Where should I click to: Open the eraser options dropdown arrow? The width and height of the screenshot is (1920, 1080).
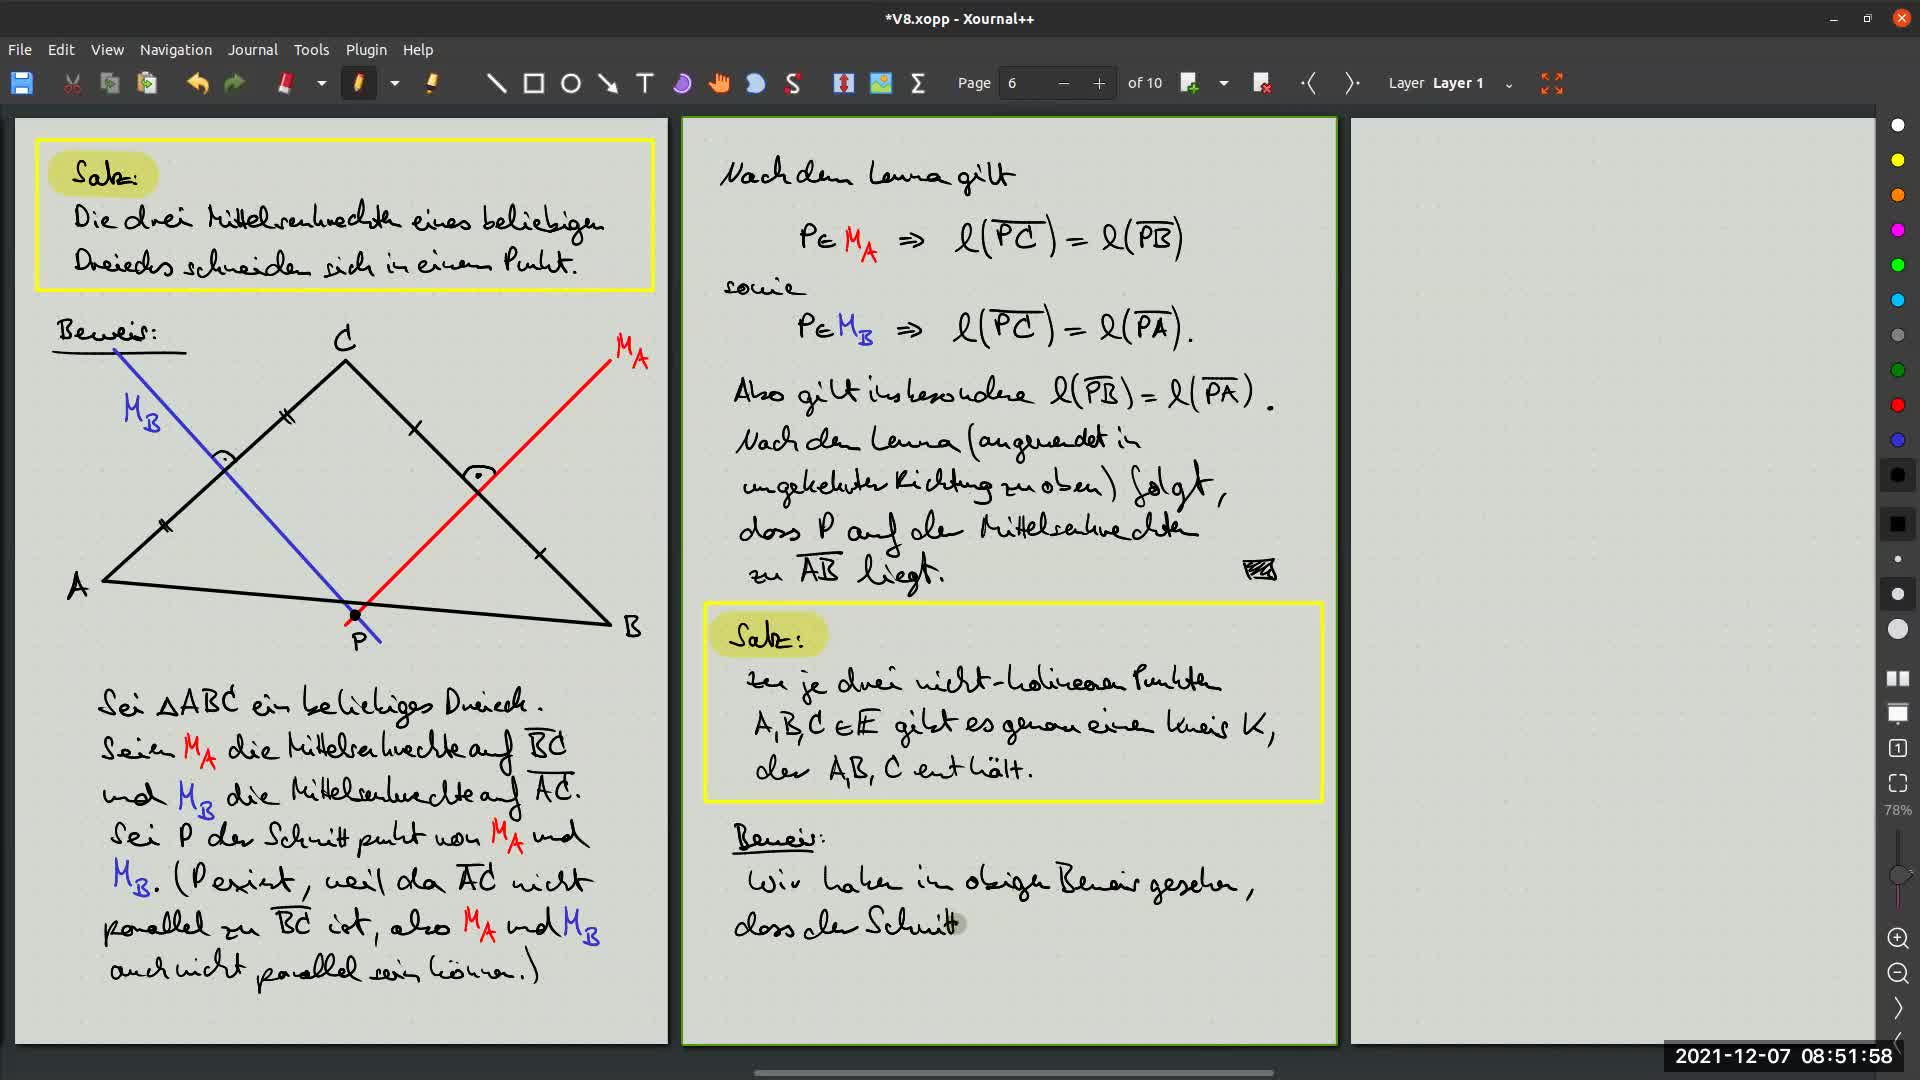click(x=322, y=83)
